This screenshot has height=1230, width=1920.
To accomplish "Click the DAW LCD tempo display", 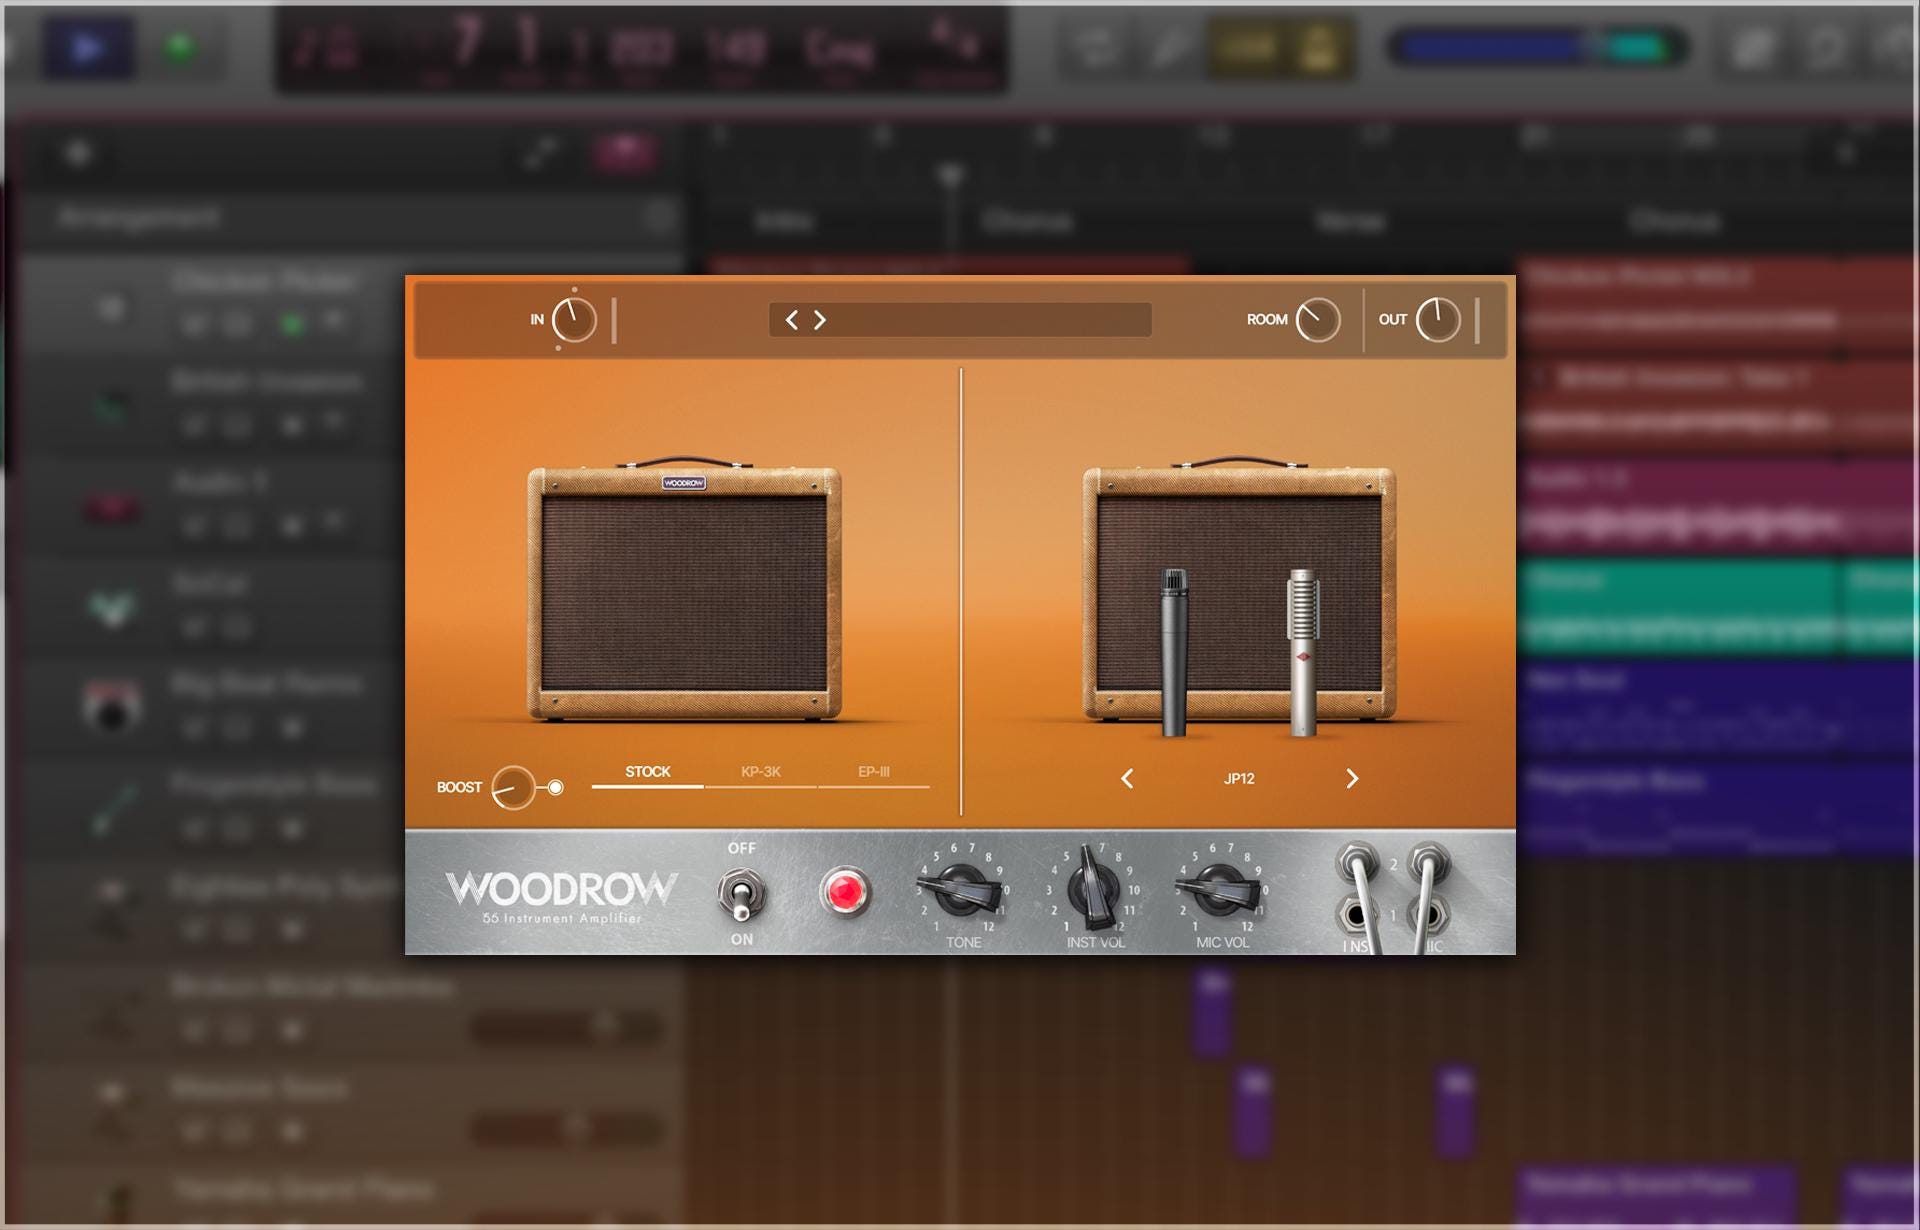I will point(735,50).
